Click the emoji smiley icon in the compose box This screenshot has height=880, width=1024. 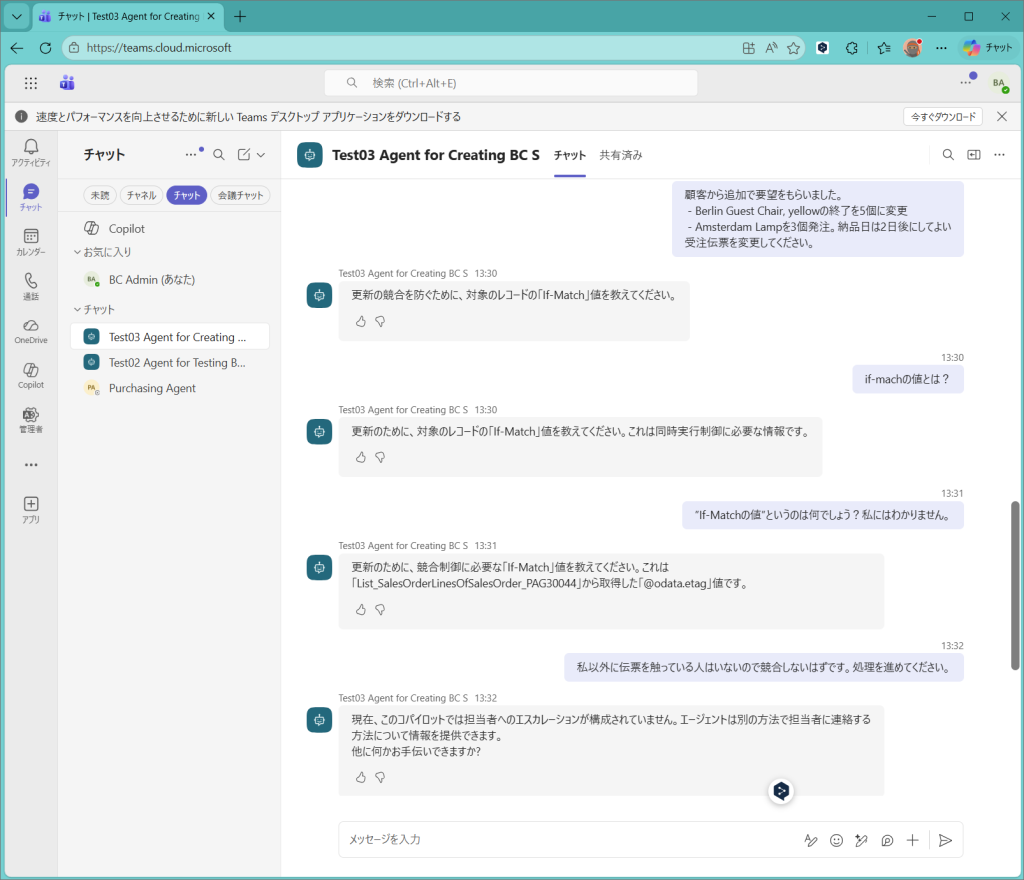tap(836, 840)
